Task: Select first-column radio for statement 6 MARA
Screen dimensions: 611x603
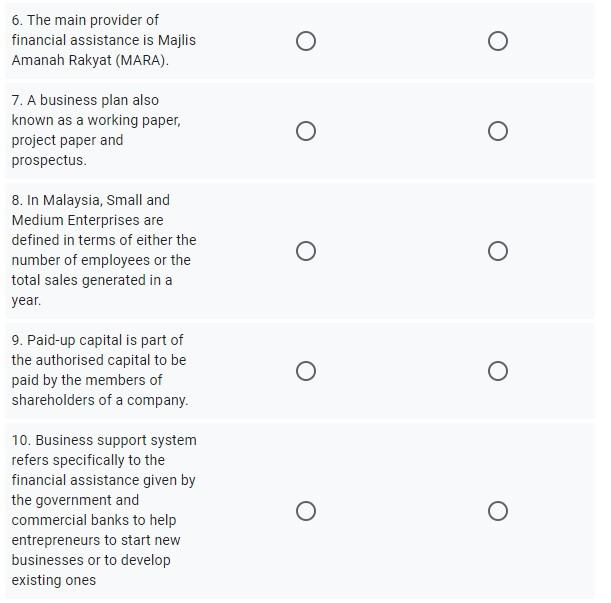Action: (306, 41)
